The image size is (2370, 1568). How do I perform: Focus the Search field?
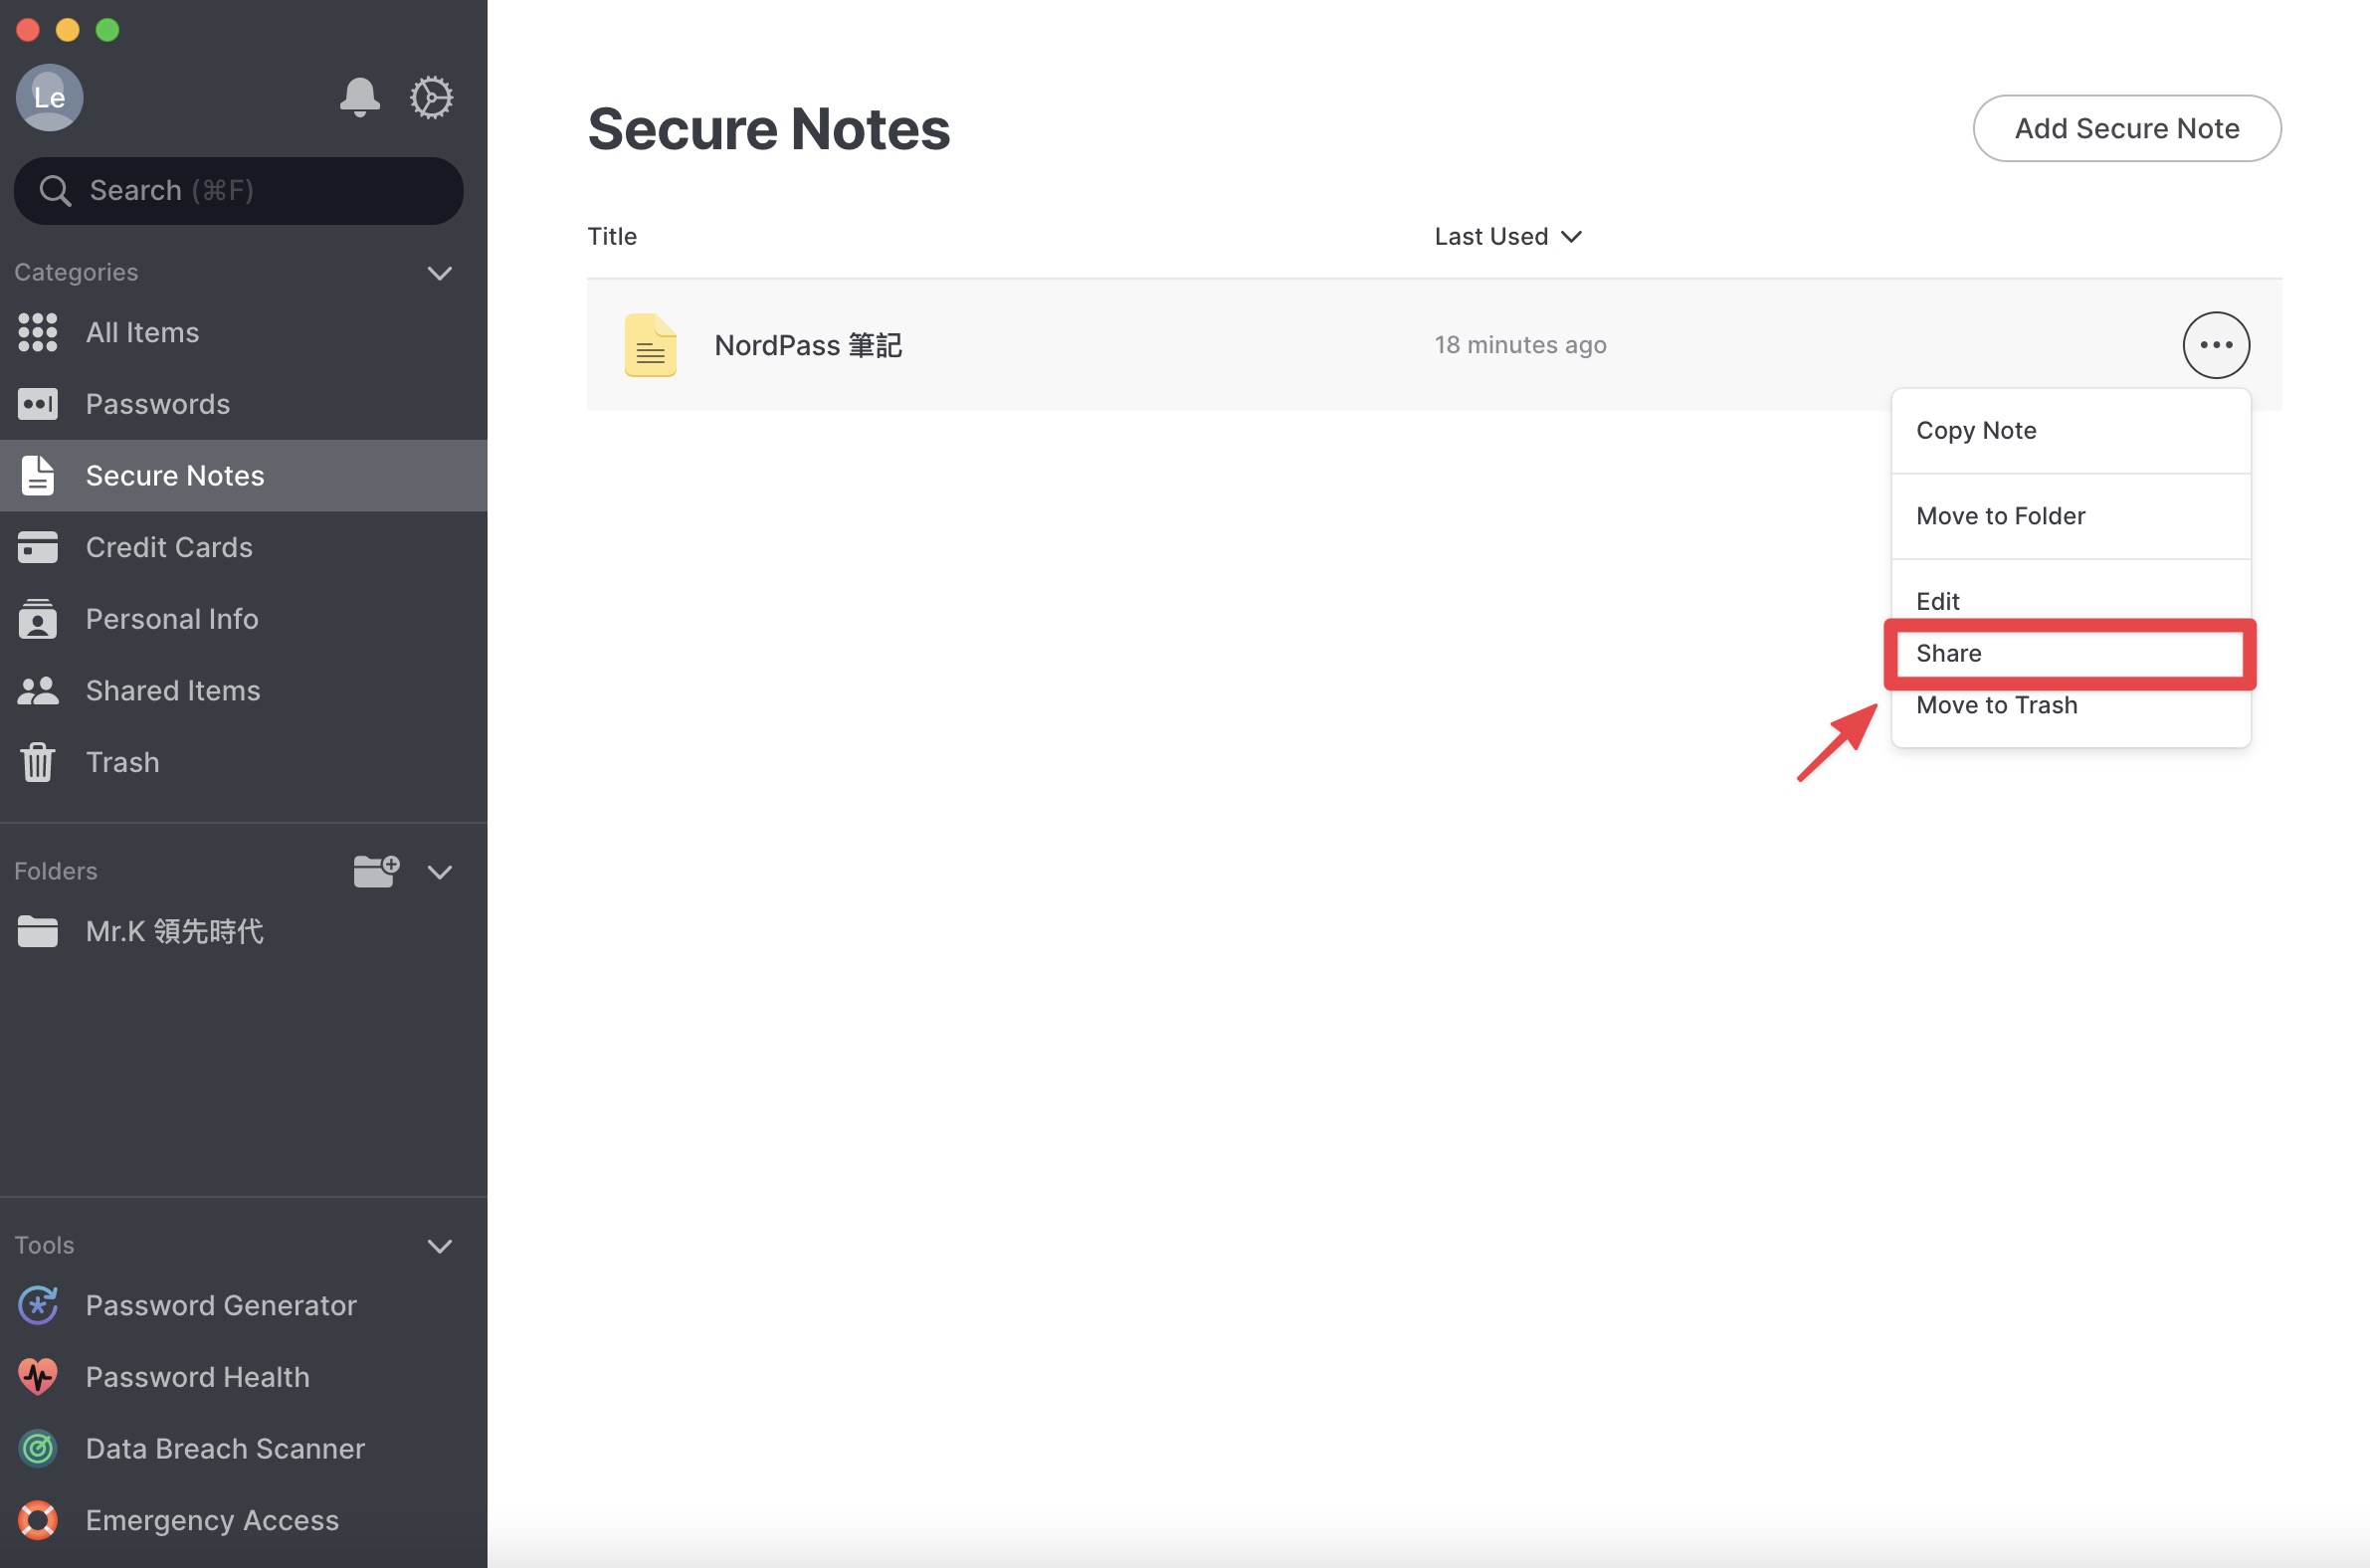239,190
